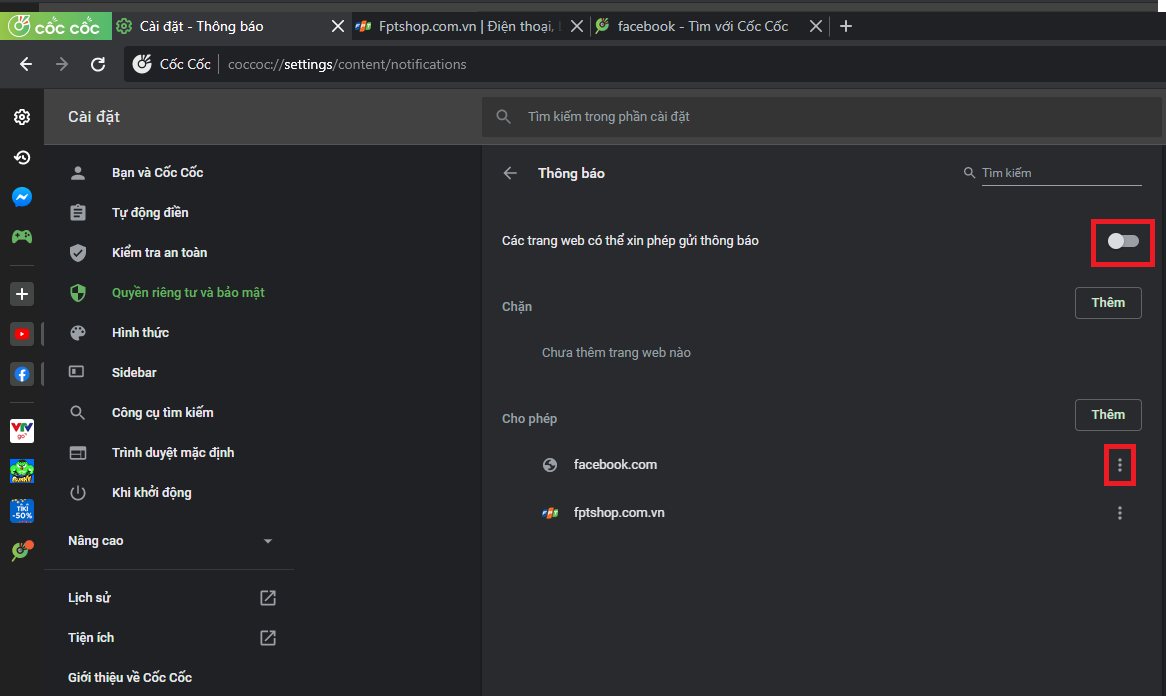1166x696 pixels.
Task: Open Lịch sử external link icon
Action: click(x=268, y=598)
